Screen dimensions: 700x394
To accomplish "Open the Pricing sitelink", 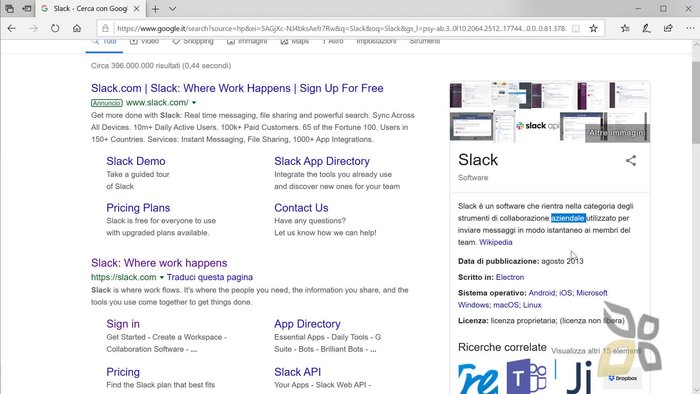I will [x=123, y=372].
